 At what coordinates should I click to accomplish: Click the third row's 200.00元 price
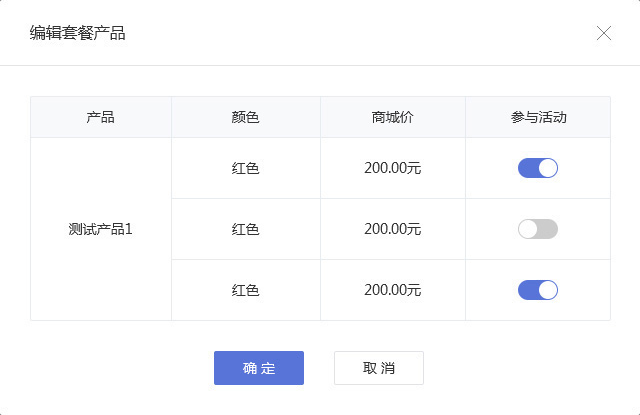[x=392, y=290]
